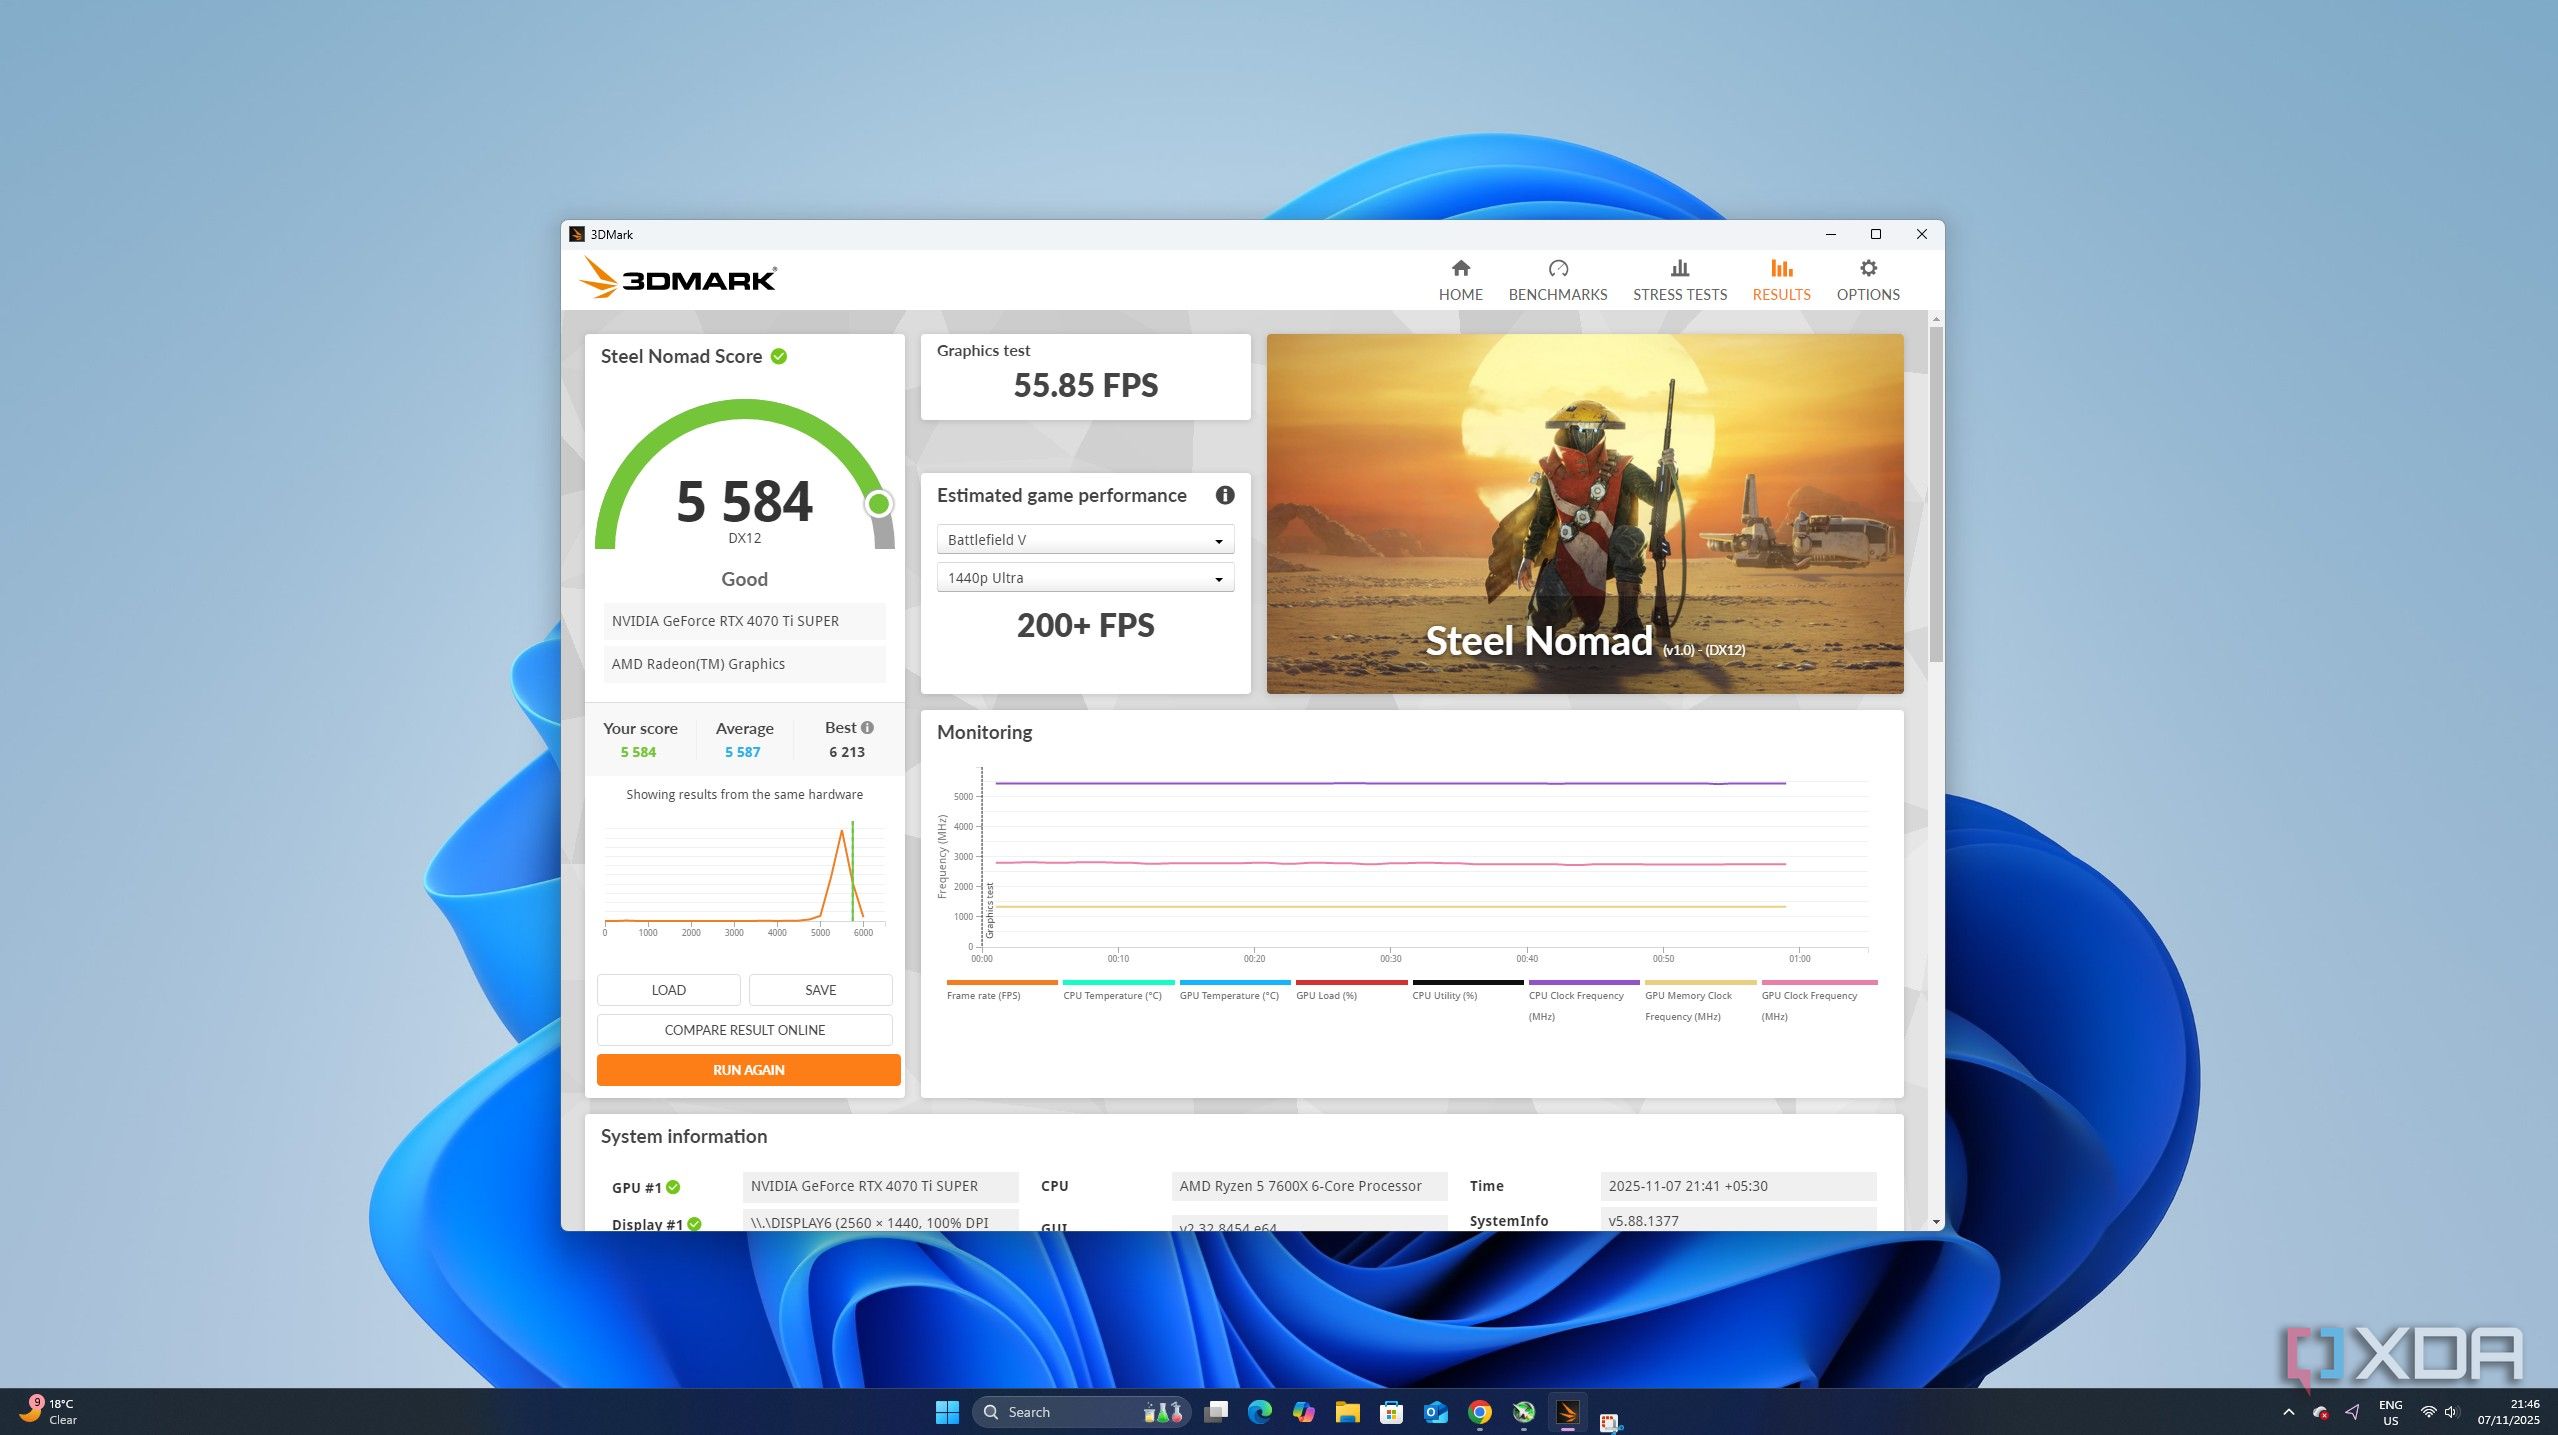Click the OneDrive sync error tray icon
Viewport: 2558px width, 1435px height.
coord(2320,1412)
